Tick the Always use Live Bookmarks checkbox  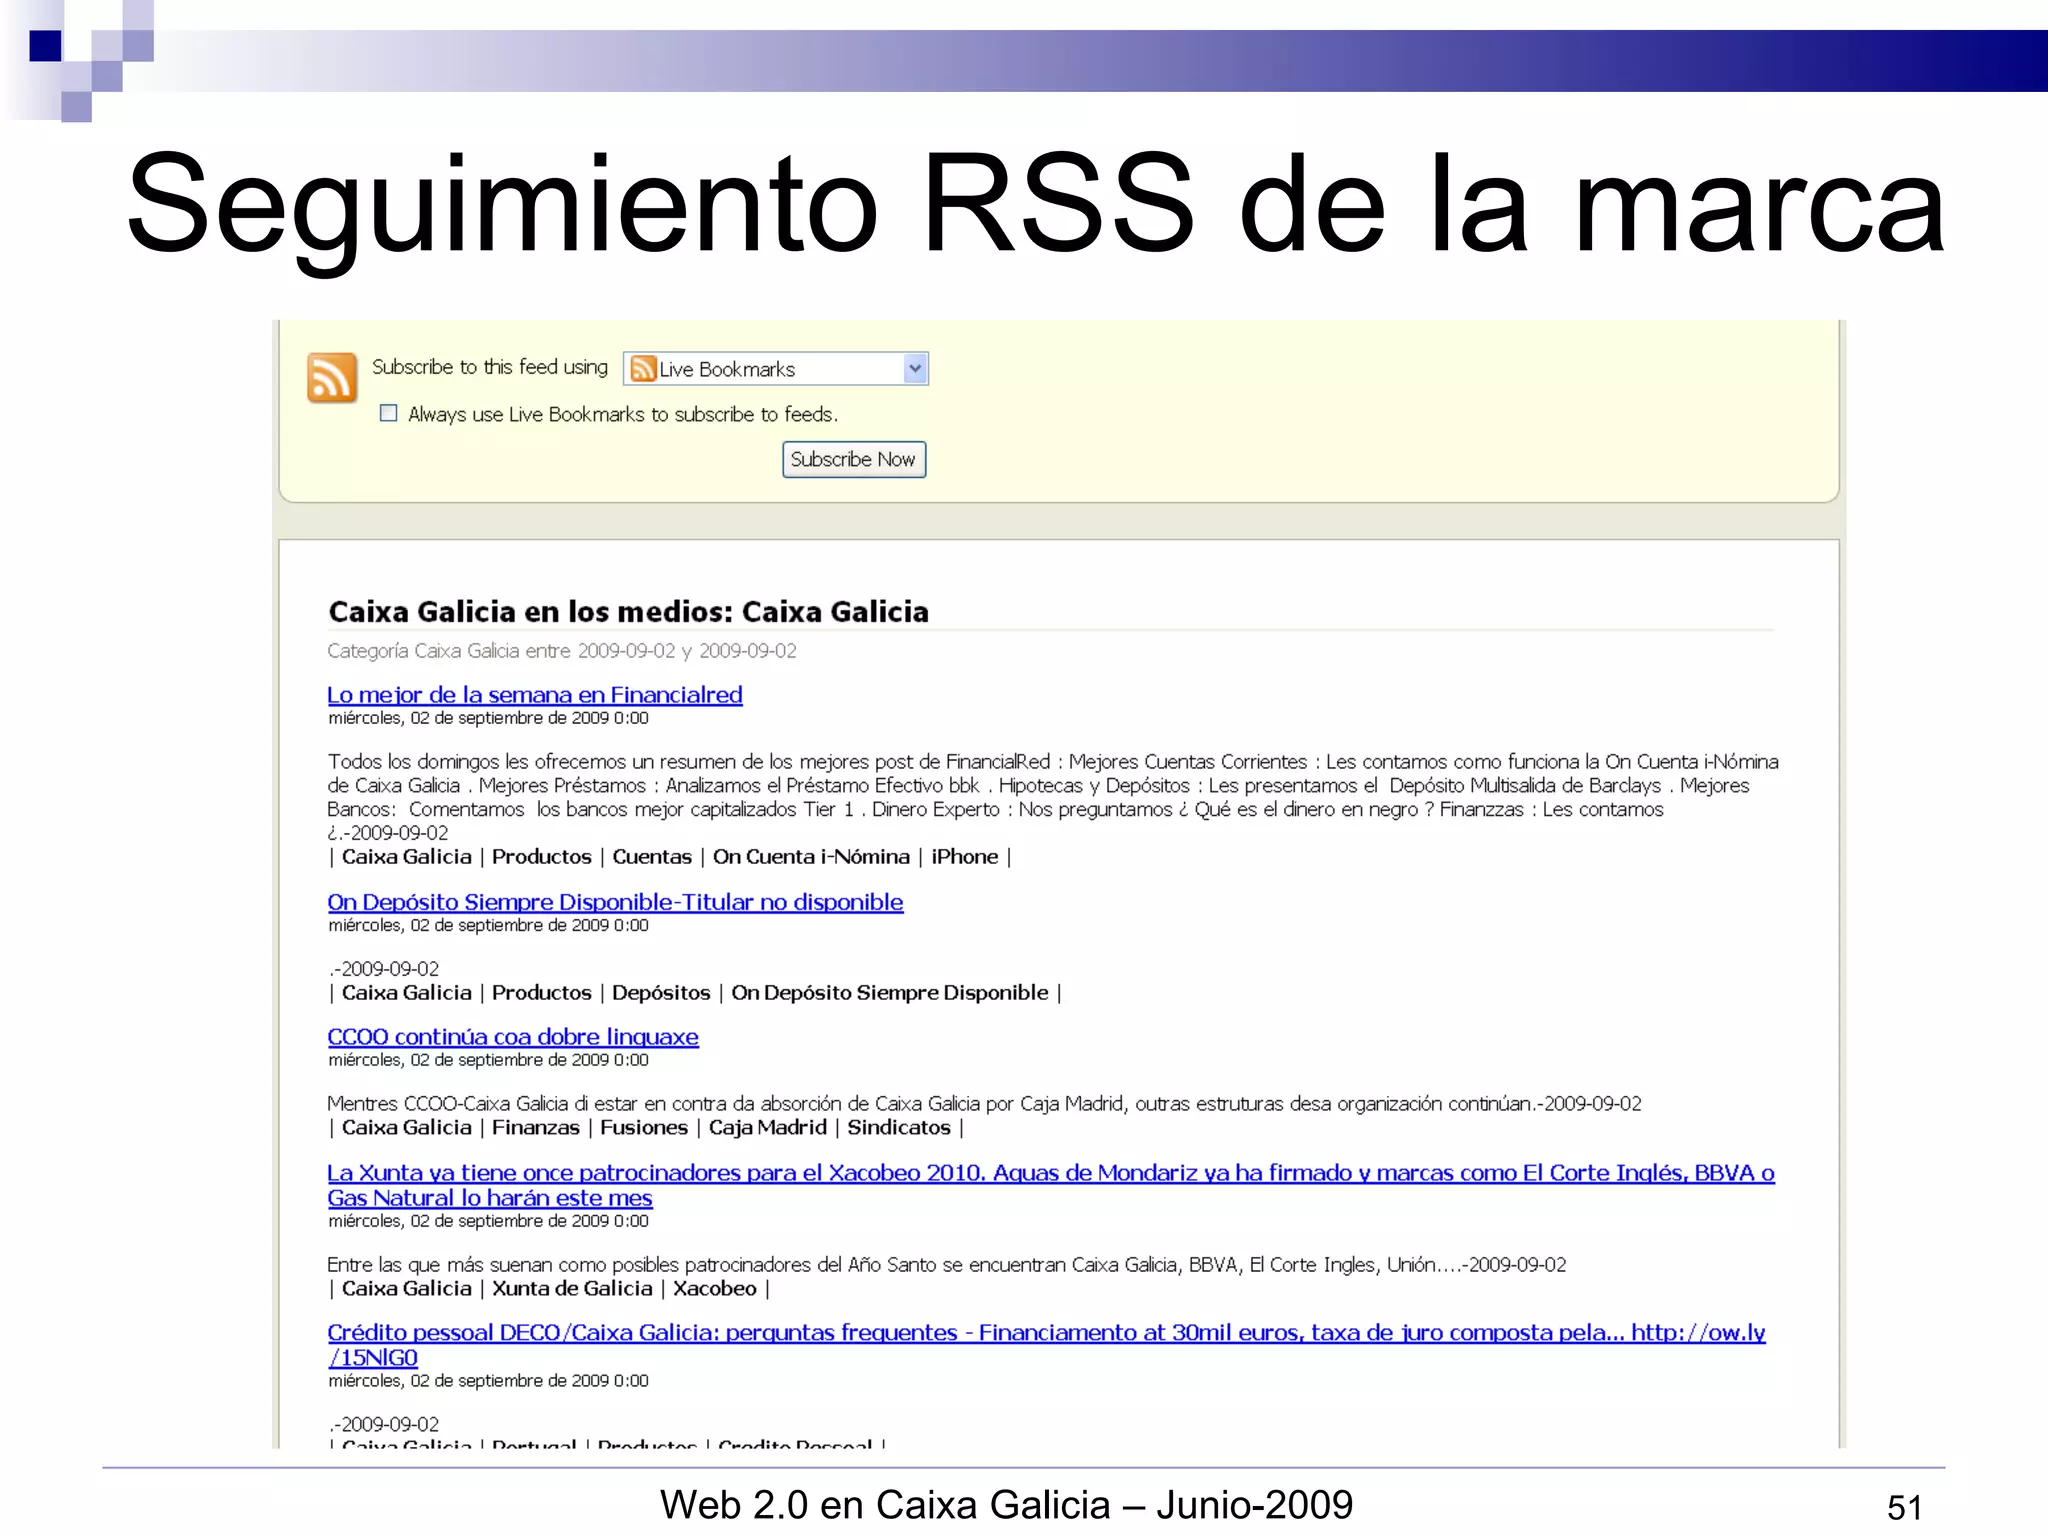[389, 413]
